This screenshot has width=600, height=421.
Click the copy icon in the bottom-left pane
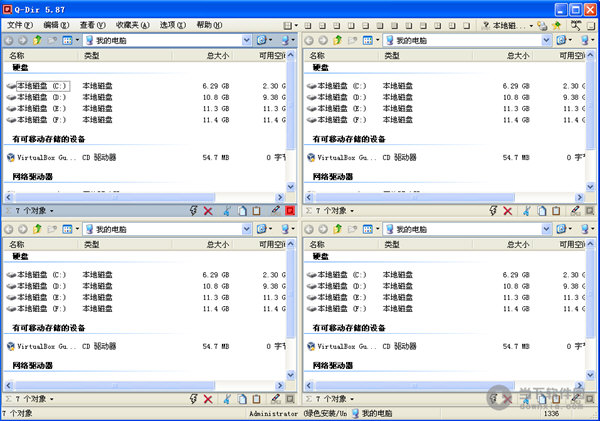242,399
